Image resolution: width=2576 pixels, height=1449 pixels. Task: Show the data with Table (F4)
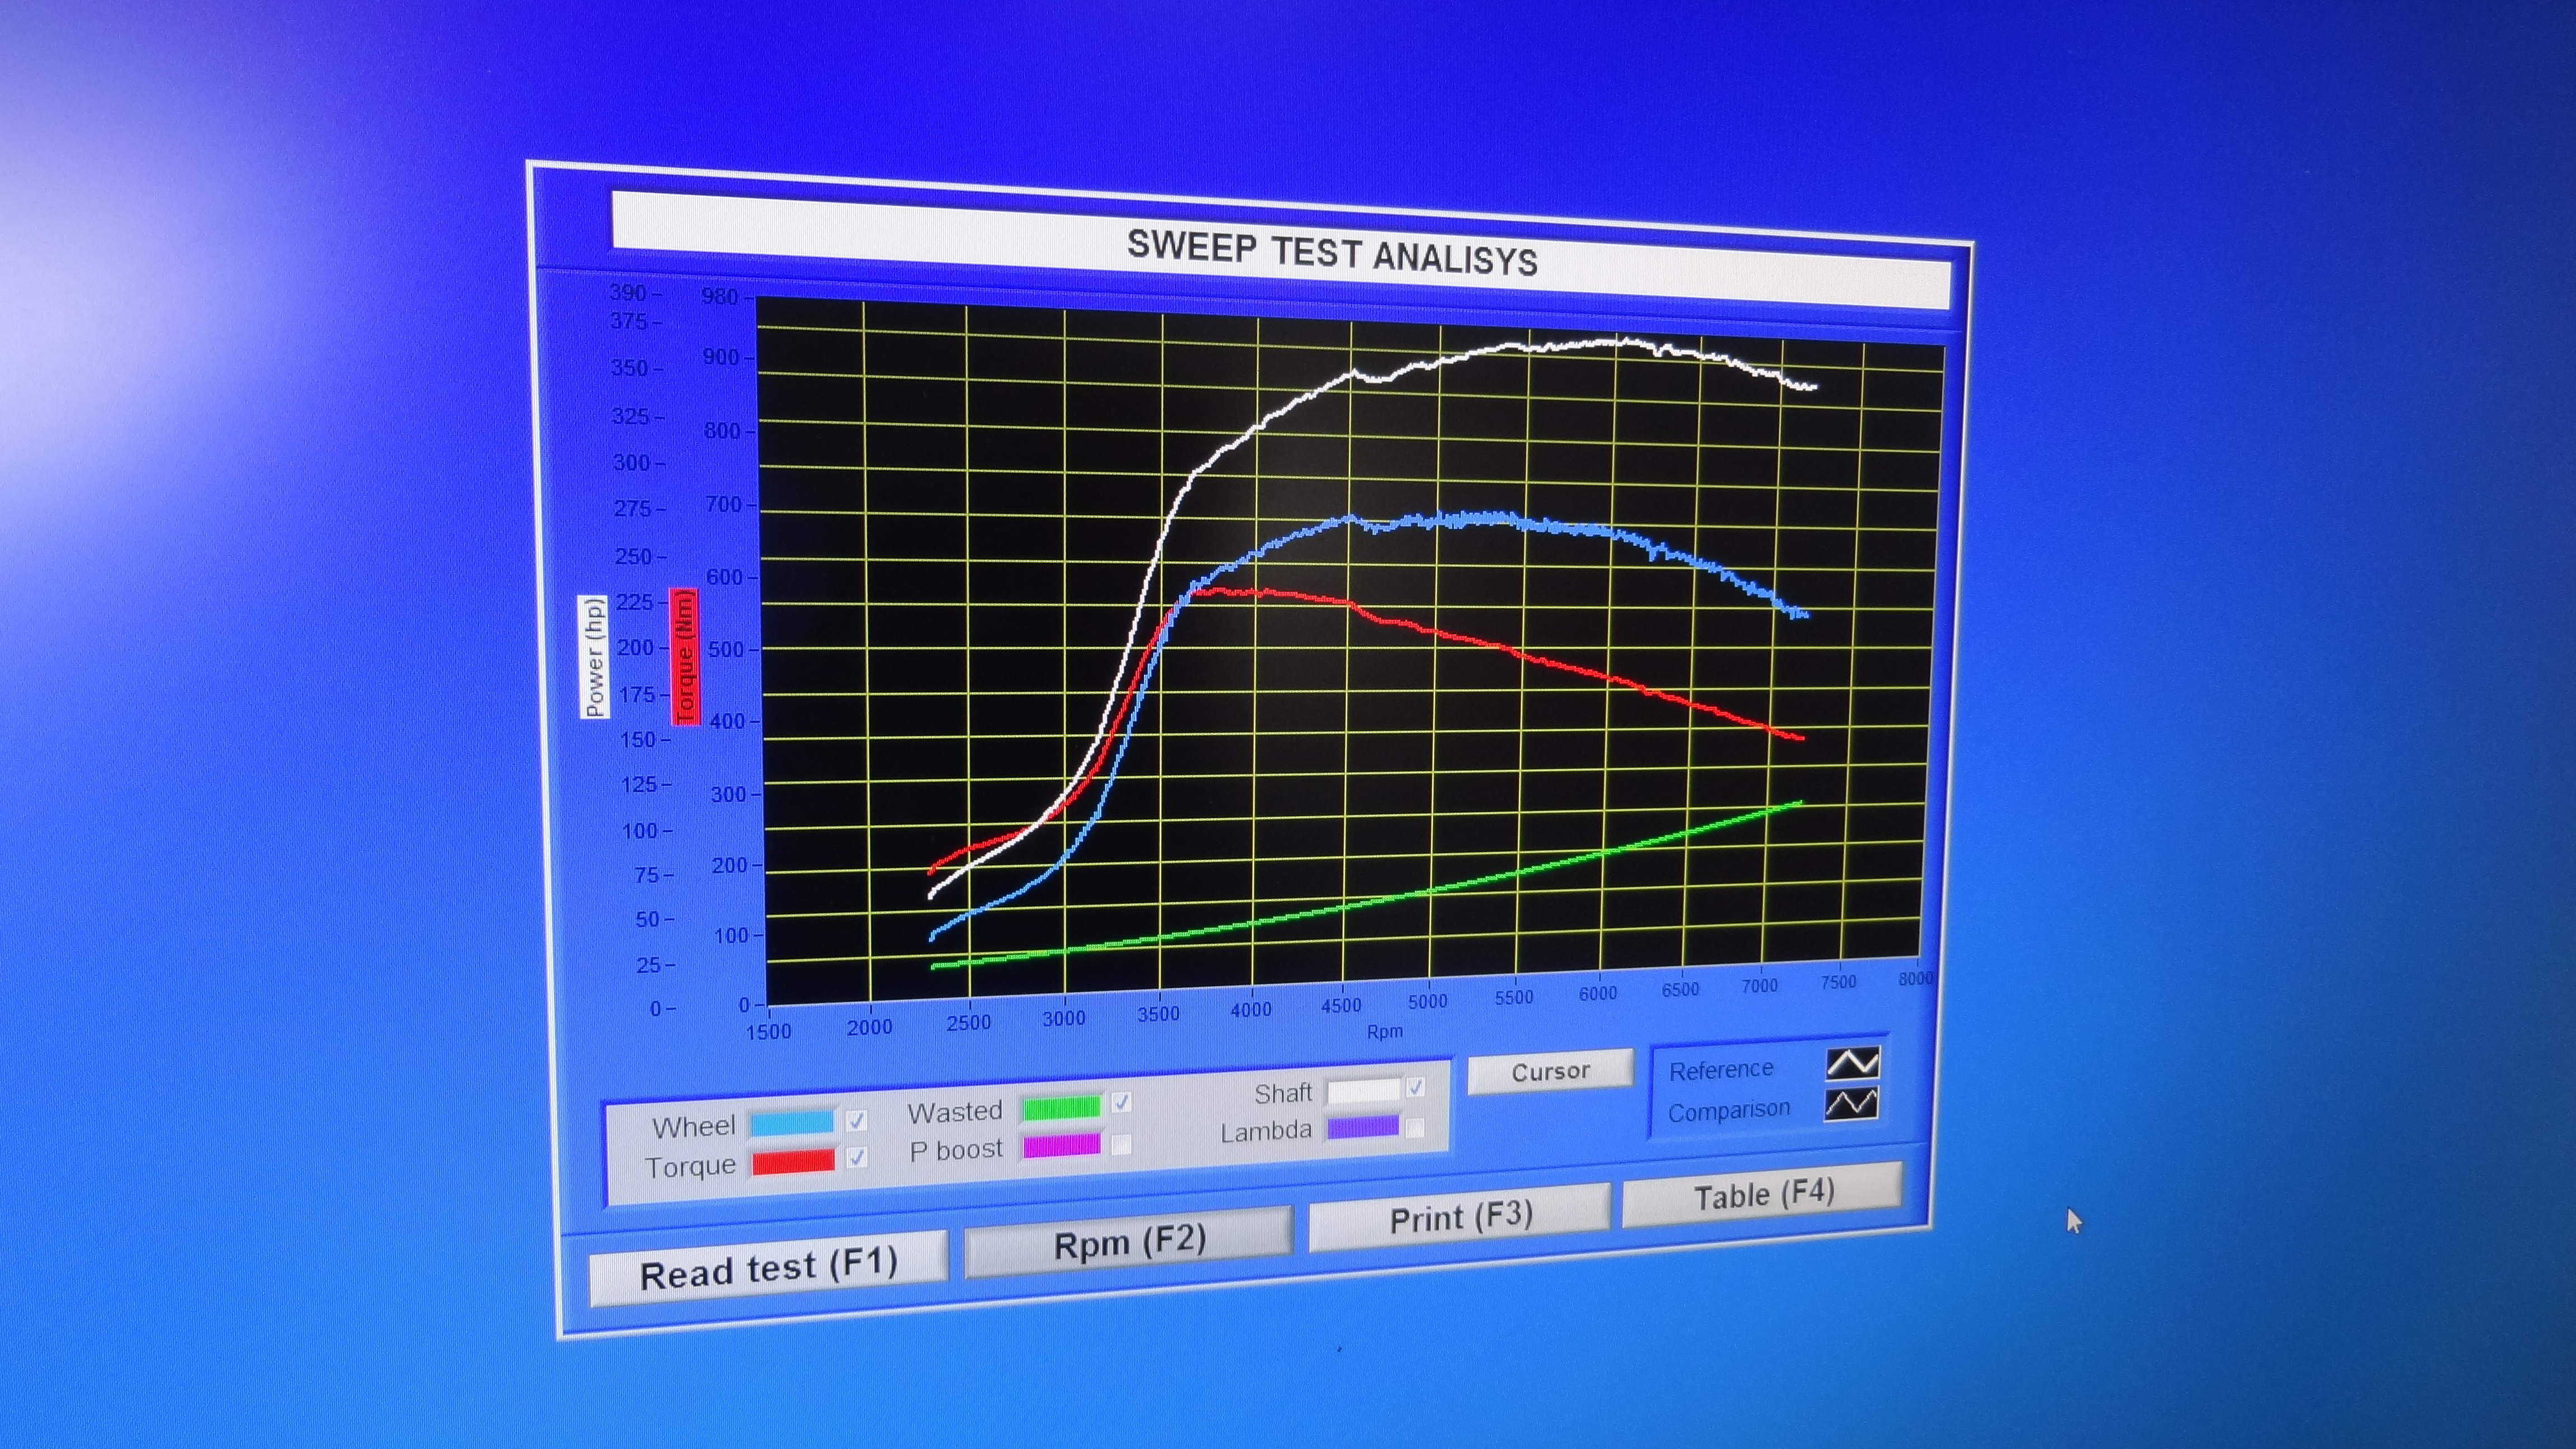(x=1763, y=1194)
